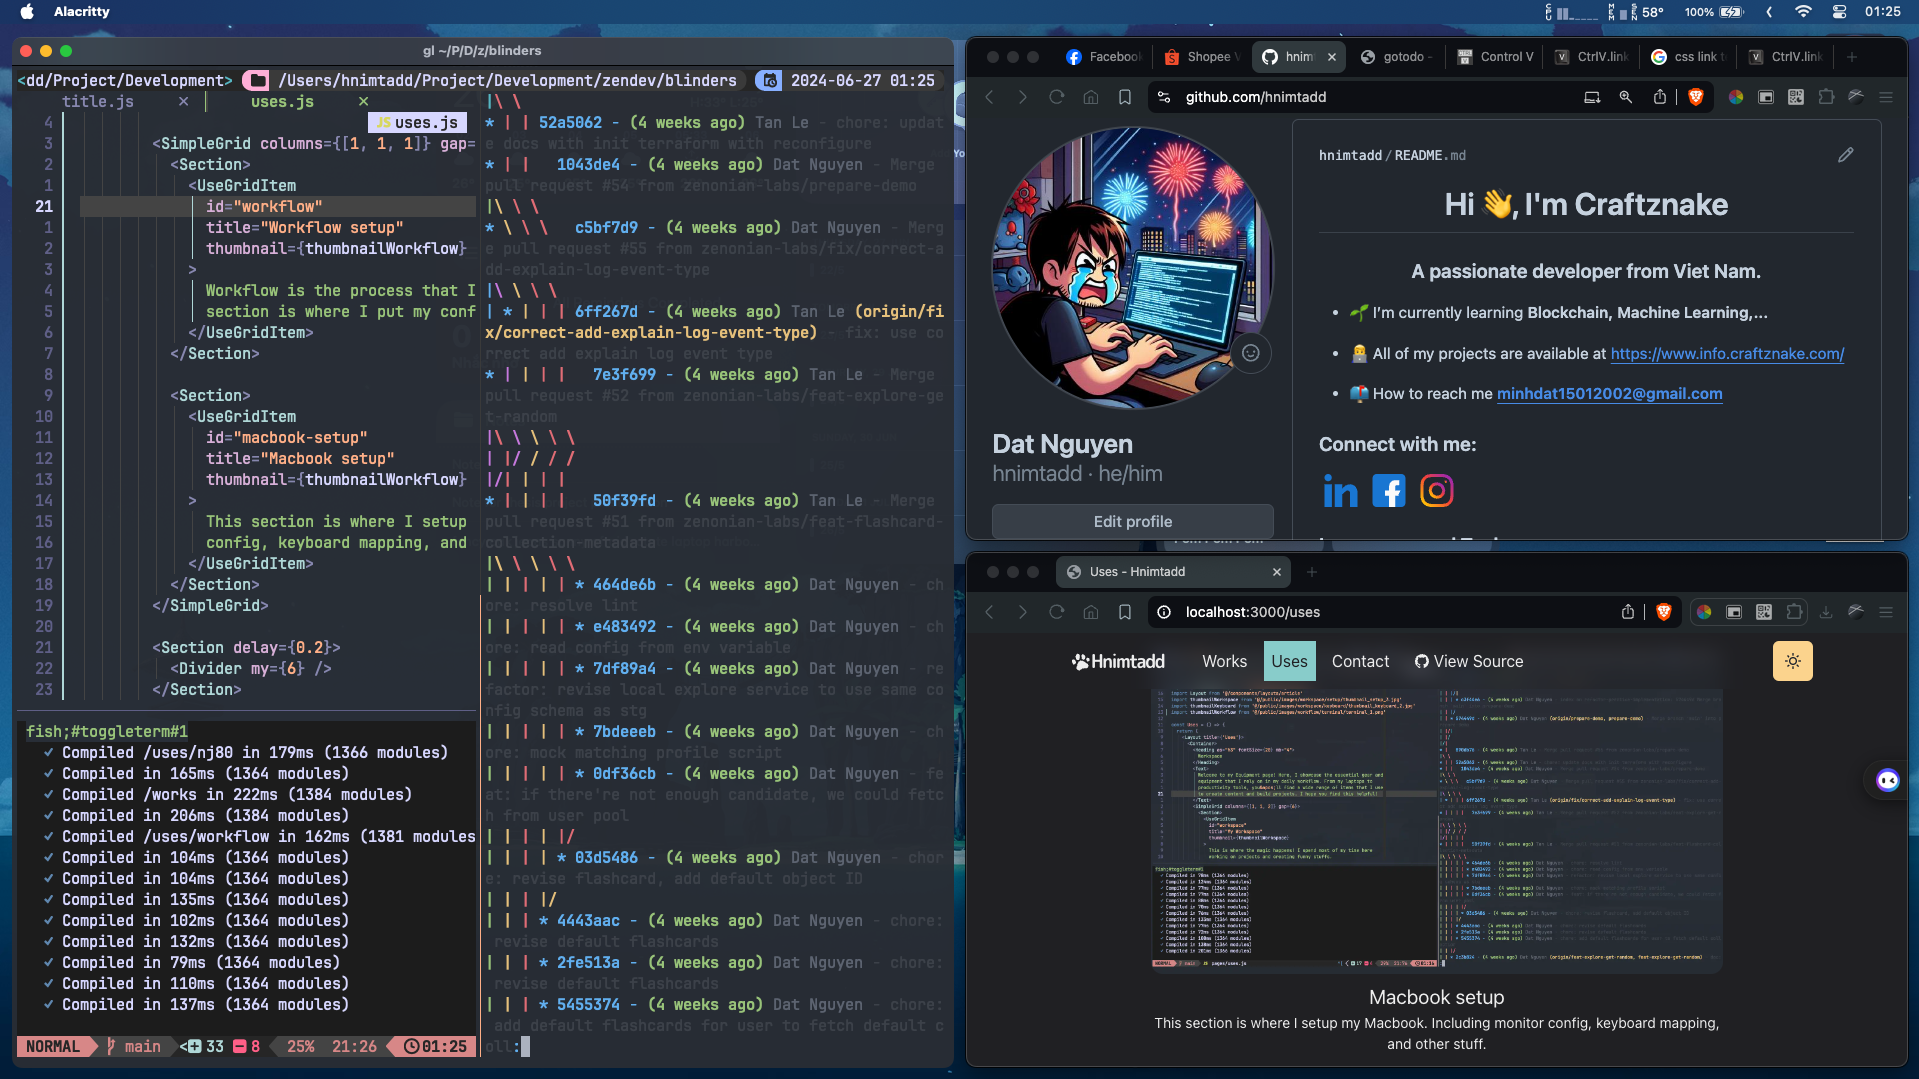The width and height of the screenshot is (1919, 1079).
Task: Toggle the light/dark theme sun button
Action: [1792, 661]
